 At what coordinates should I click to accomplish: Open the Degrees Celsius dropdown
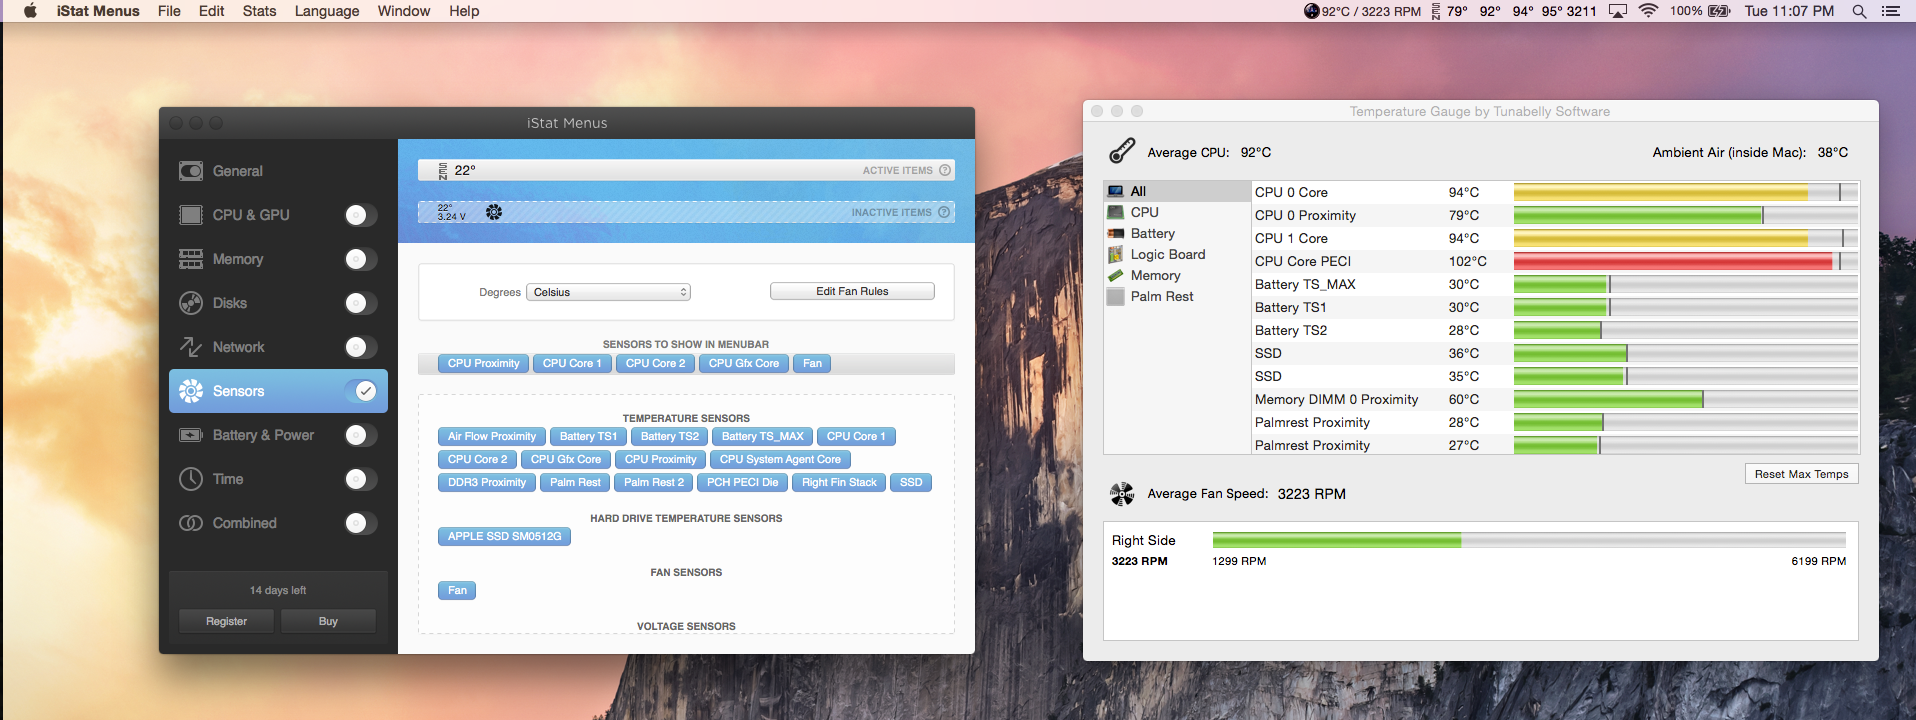(x=608, y=292)
